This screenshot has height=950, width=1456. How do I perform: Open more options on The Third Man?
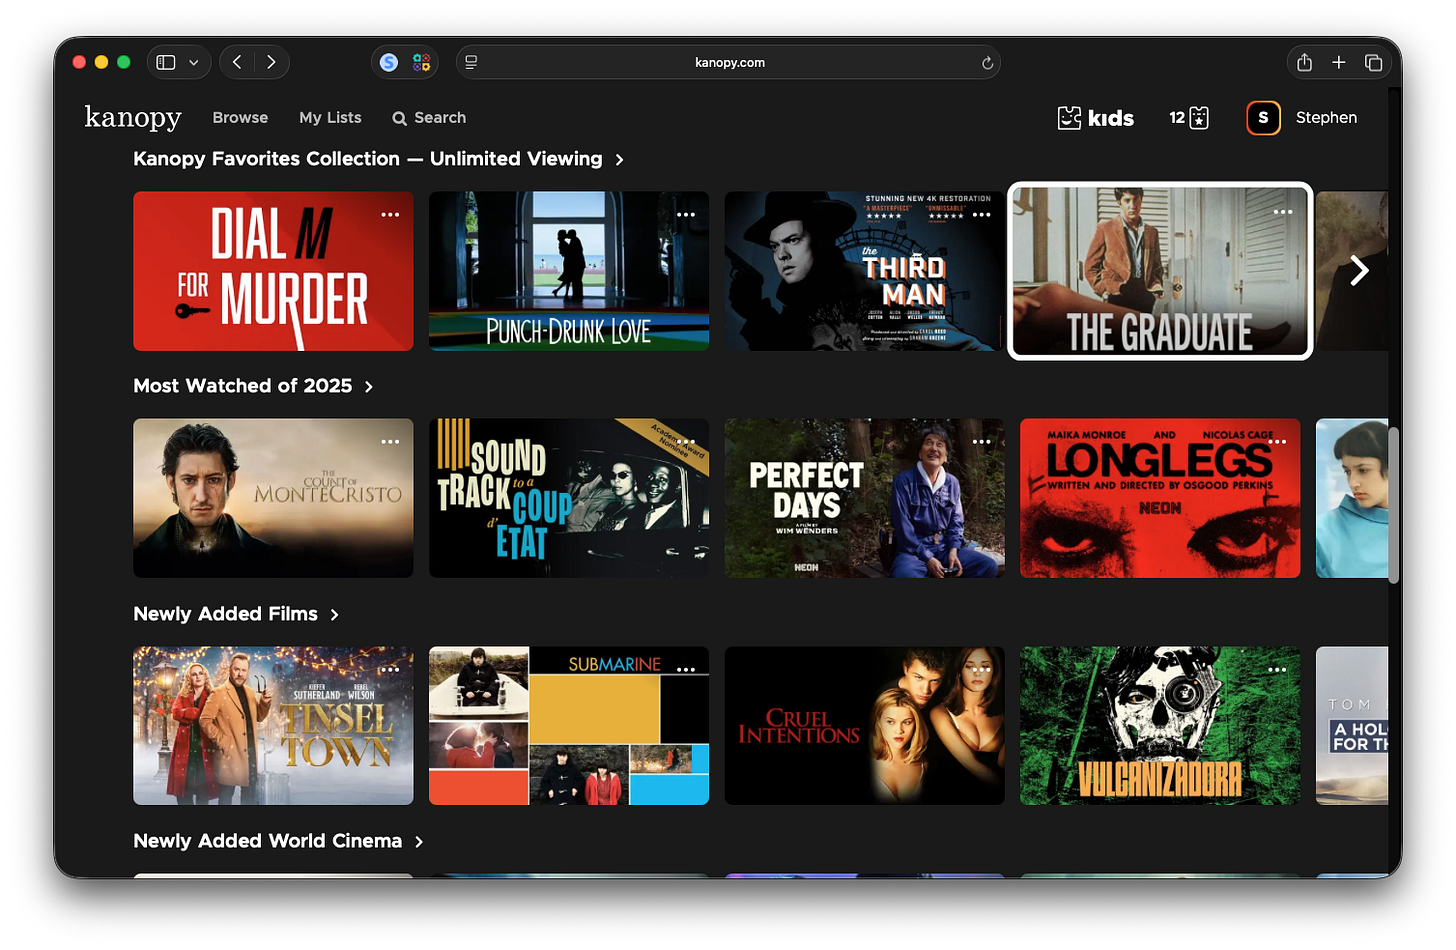(982, 214)
